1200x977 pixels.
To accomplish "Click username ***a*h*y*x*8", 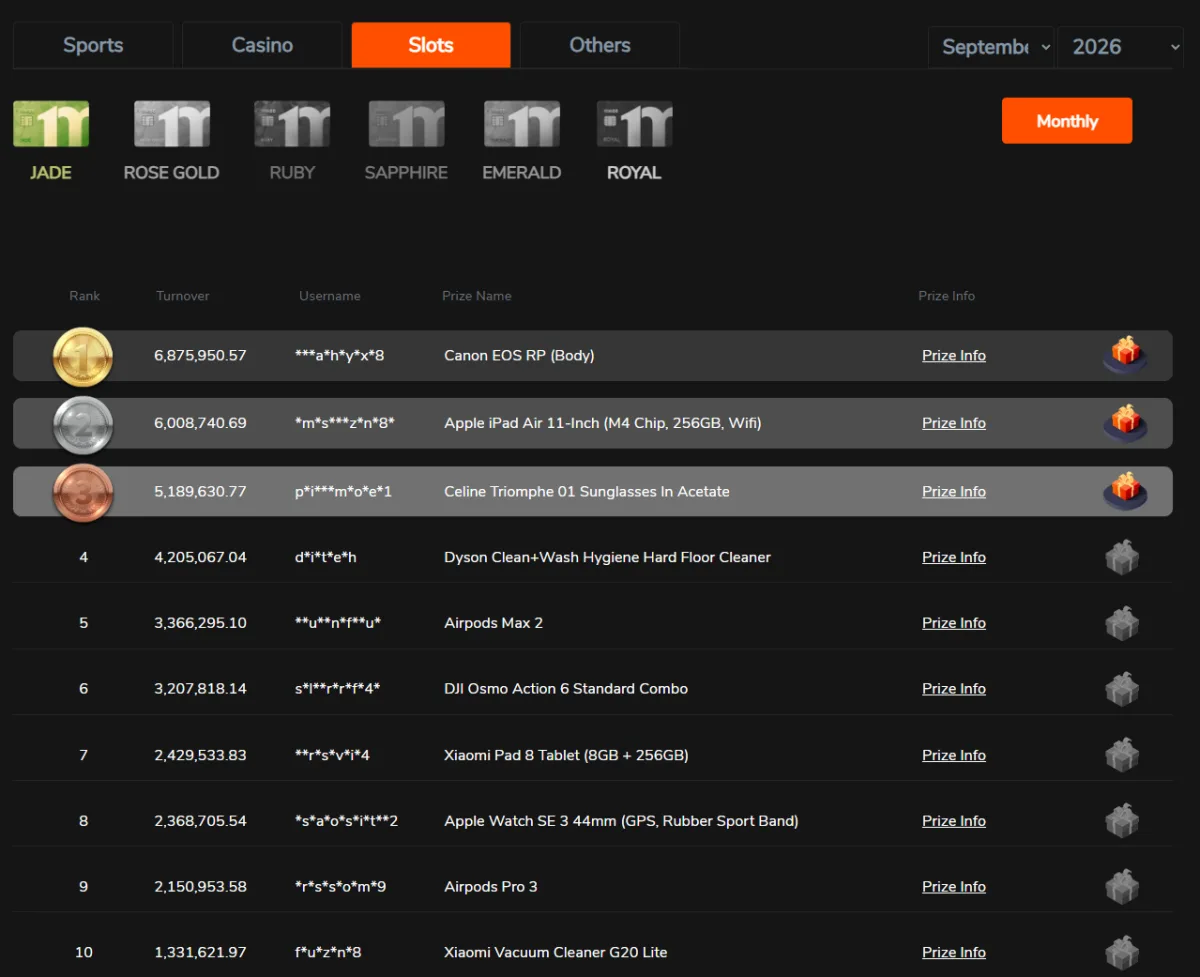I will pyautogui.click(x=340, y=356).
